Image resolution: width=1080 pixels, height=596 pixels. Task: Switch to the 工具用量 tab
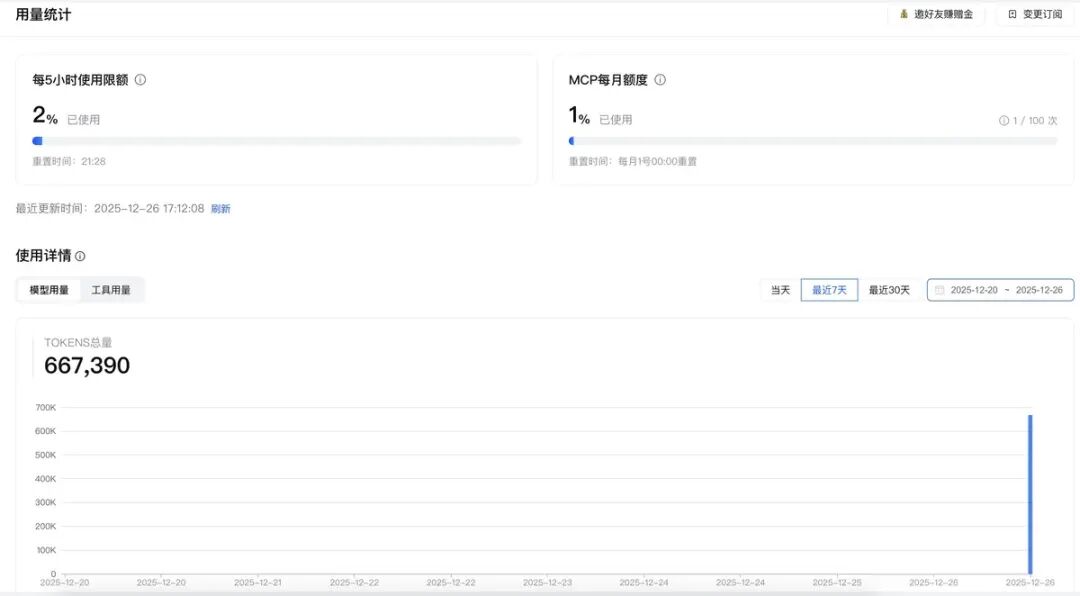109,289
